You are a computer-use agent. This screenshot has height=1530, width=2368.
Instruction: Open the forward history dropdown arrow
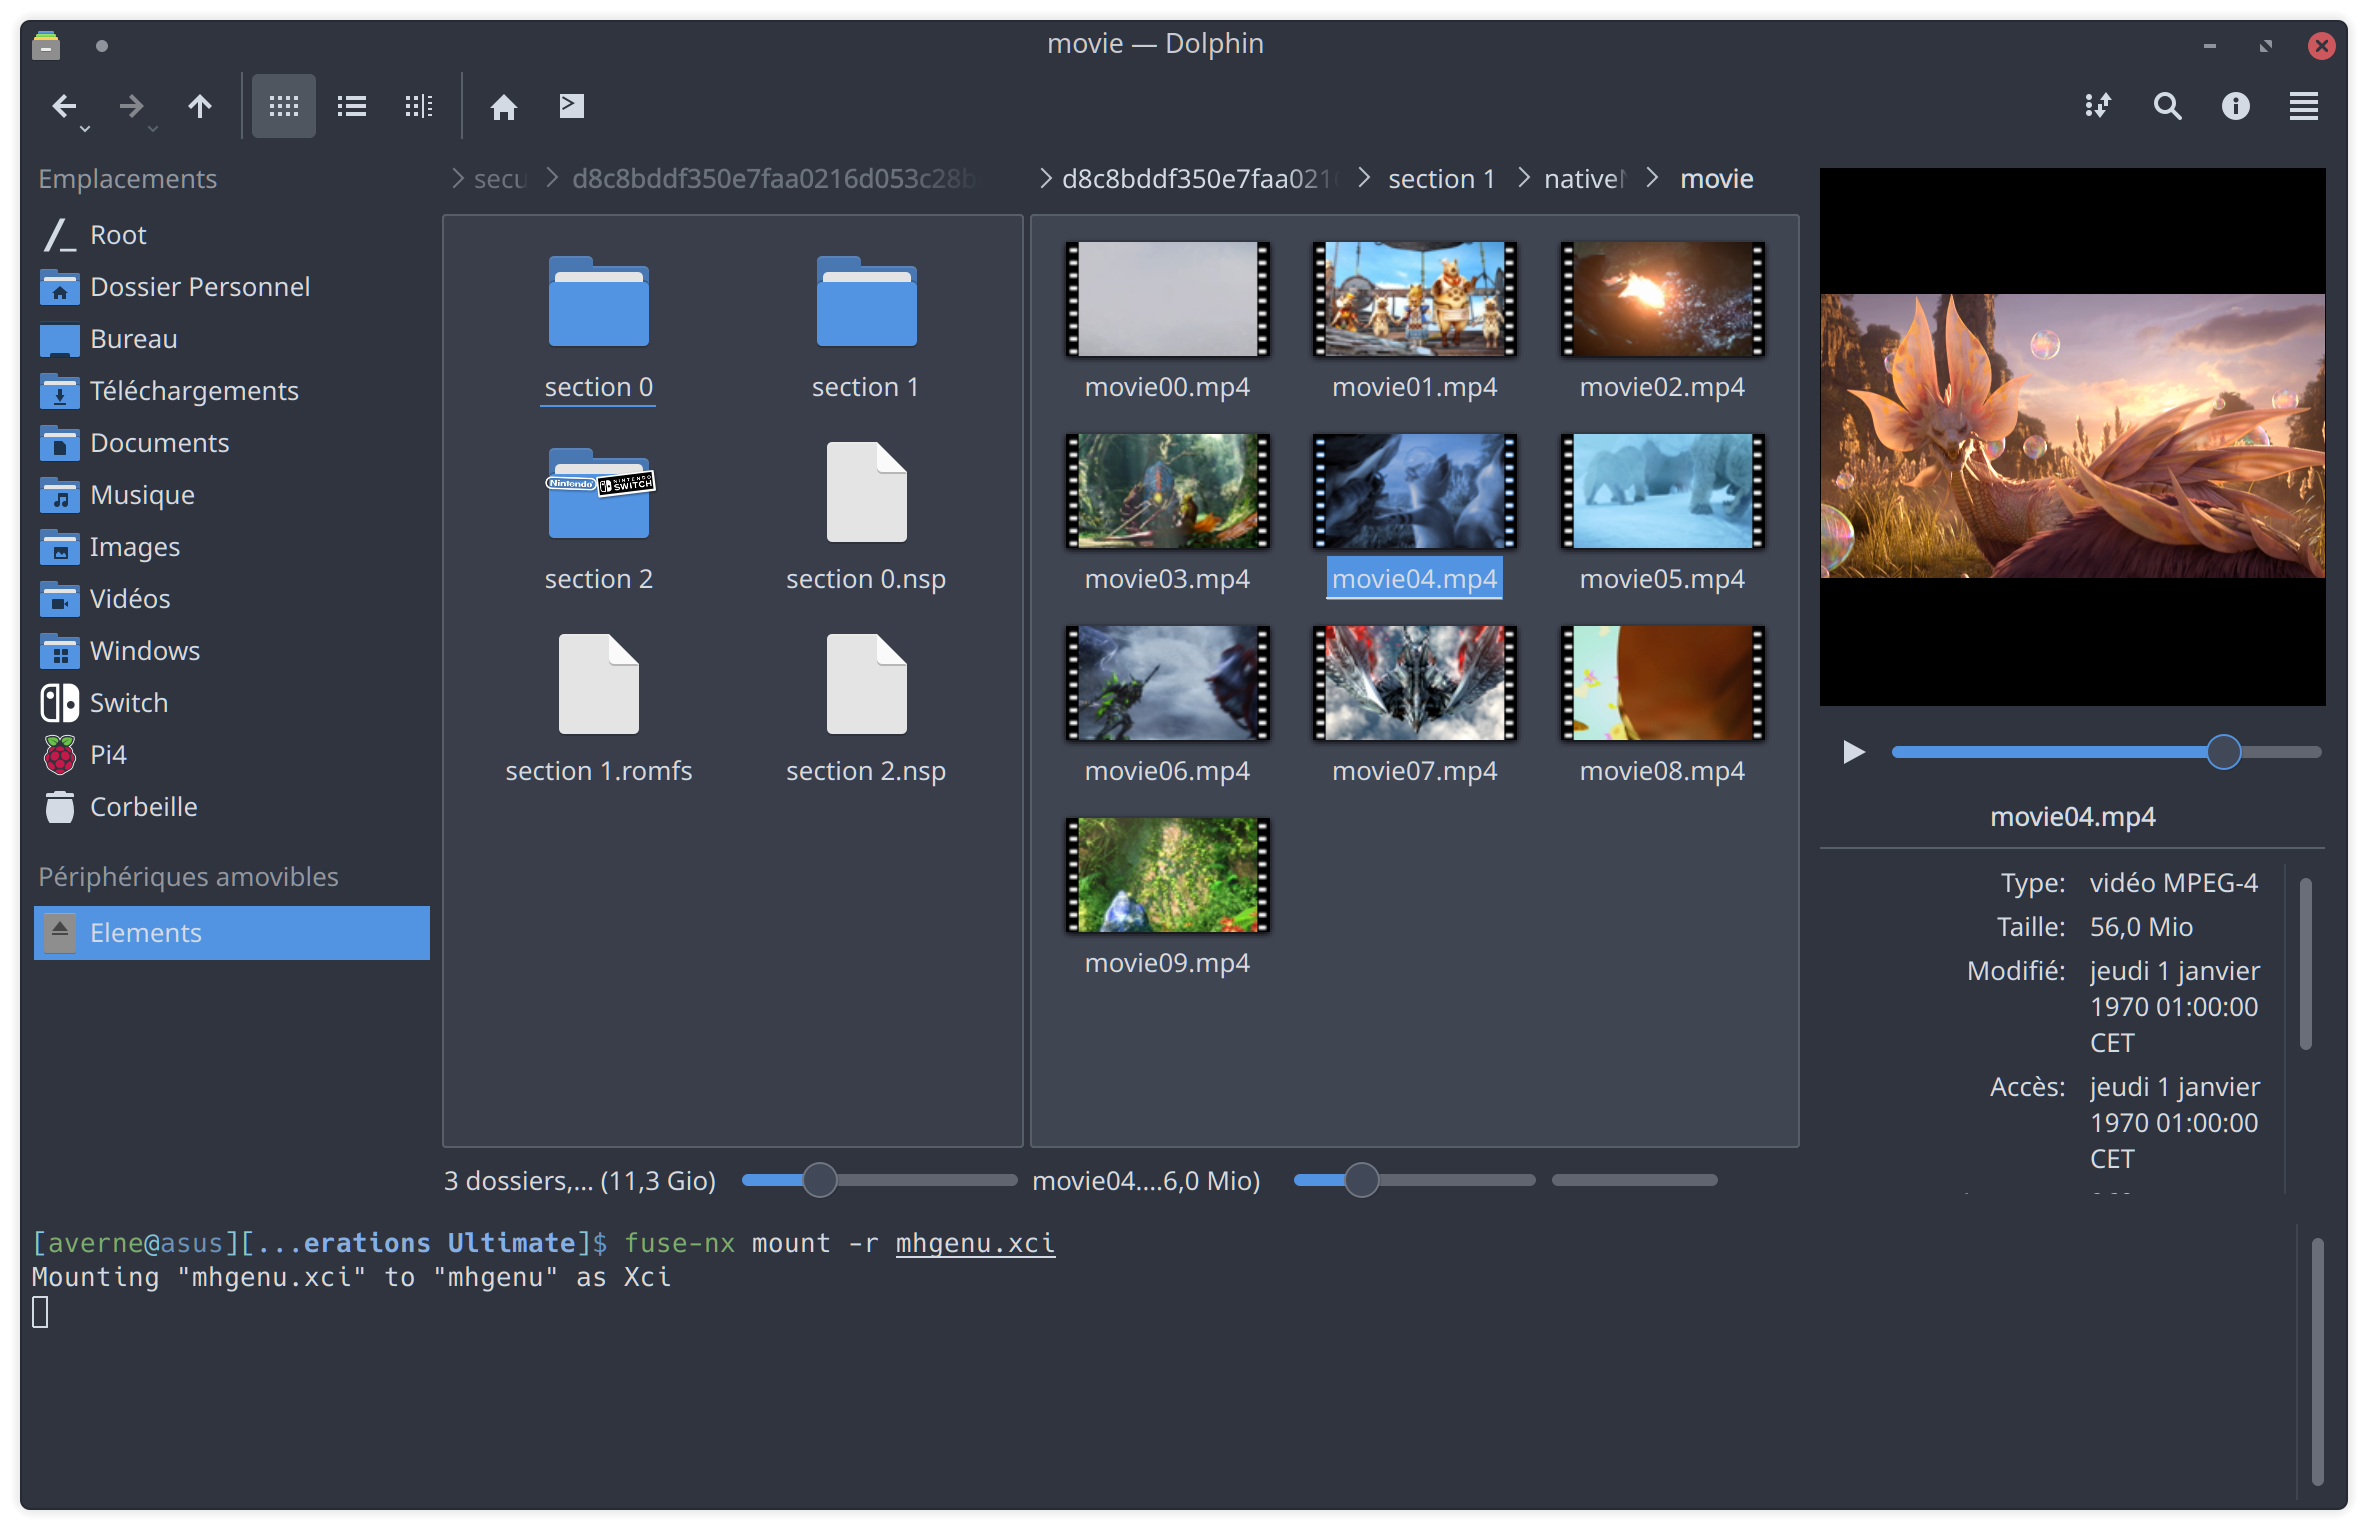152,128
